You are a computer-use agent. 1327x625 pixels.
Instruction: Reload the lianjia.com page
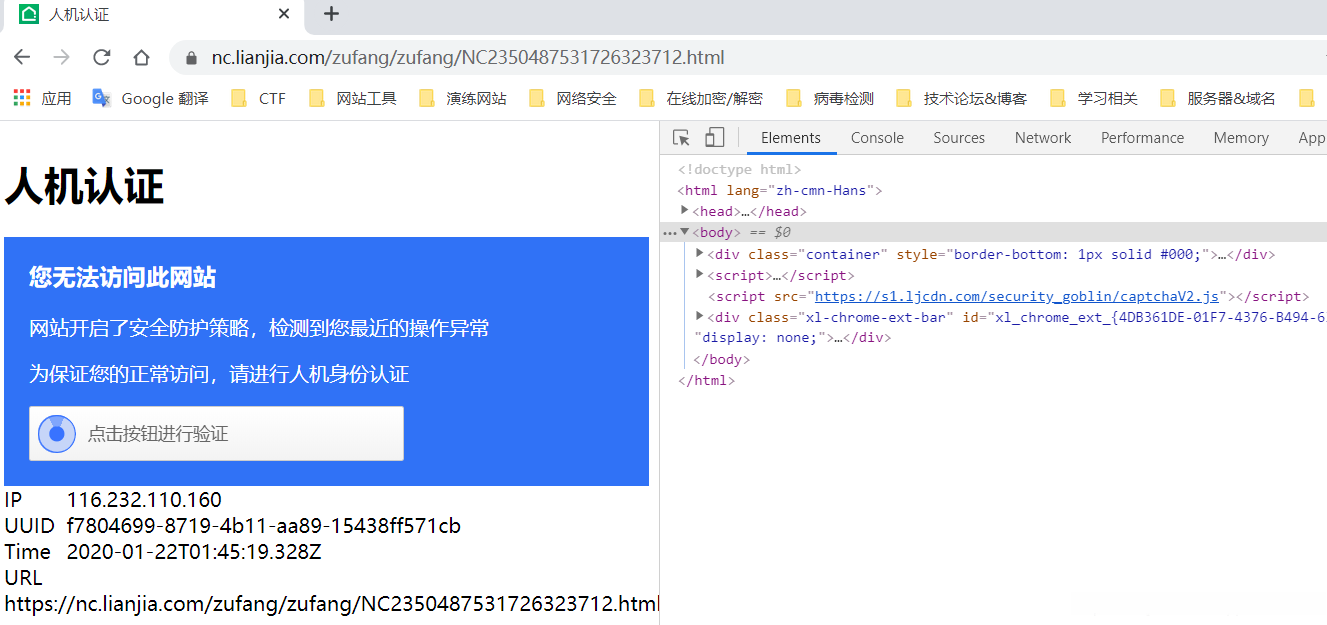coord(101,58)
